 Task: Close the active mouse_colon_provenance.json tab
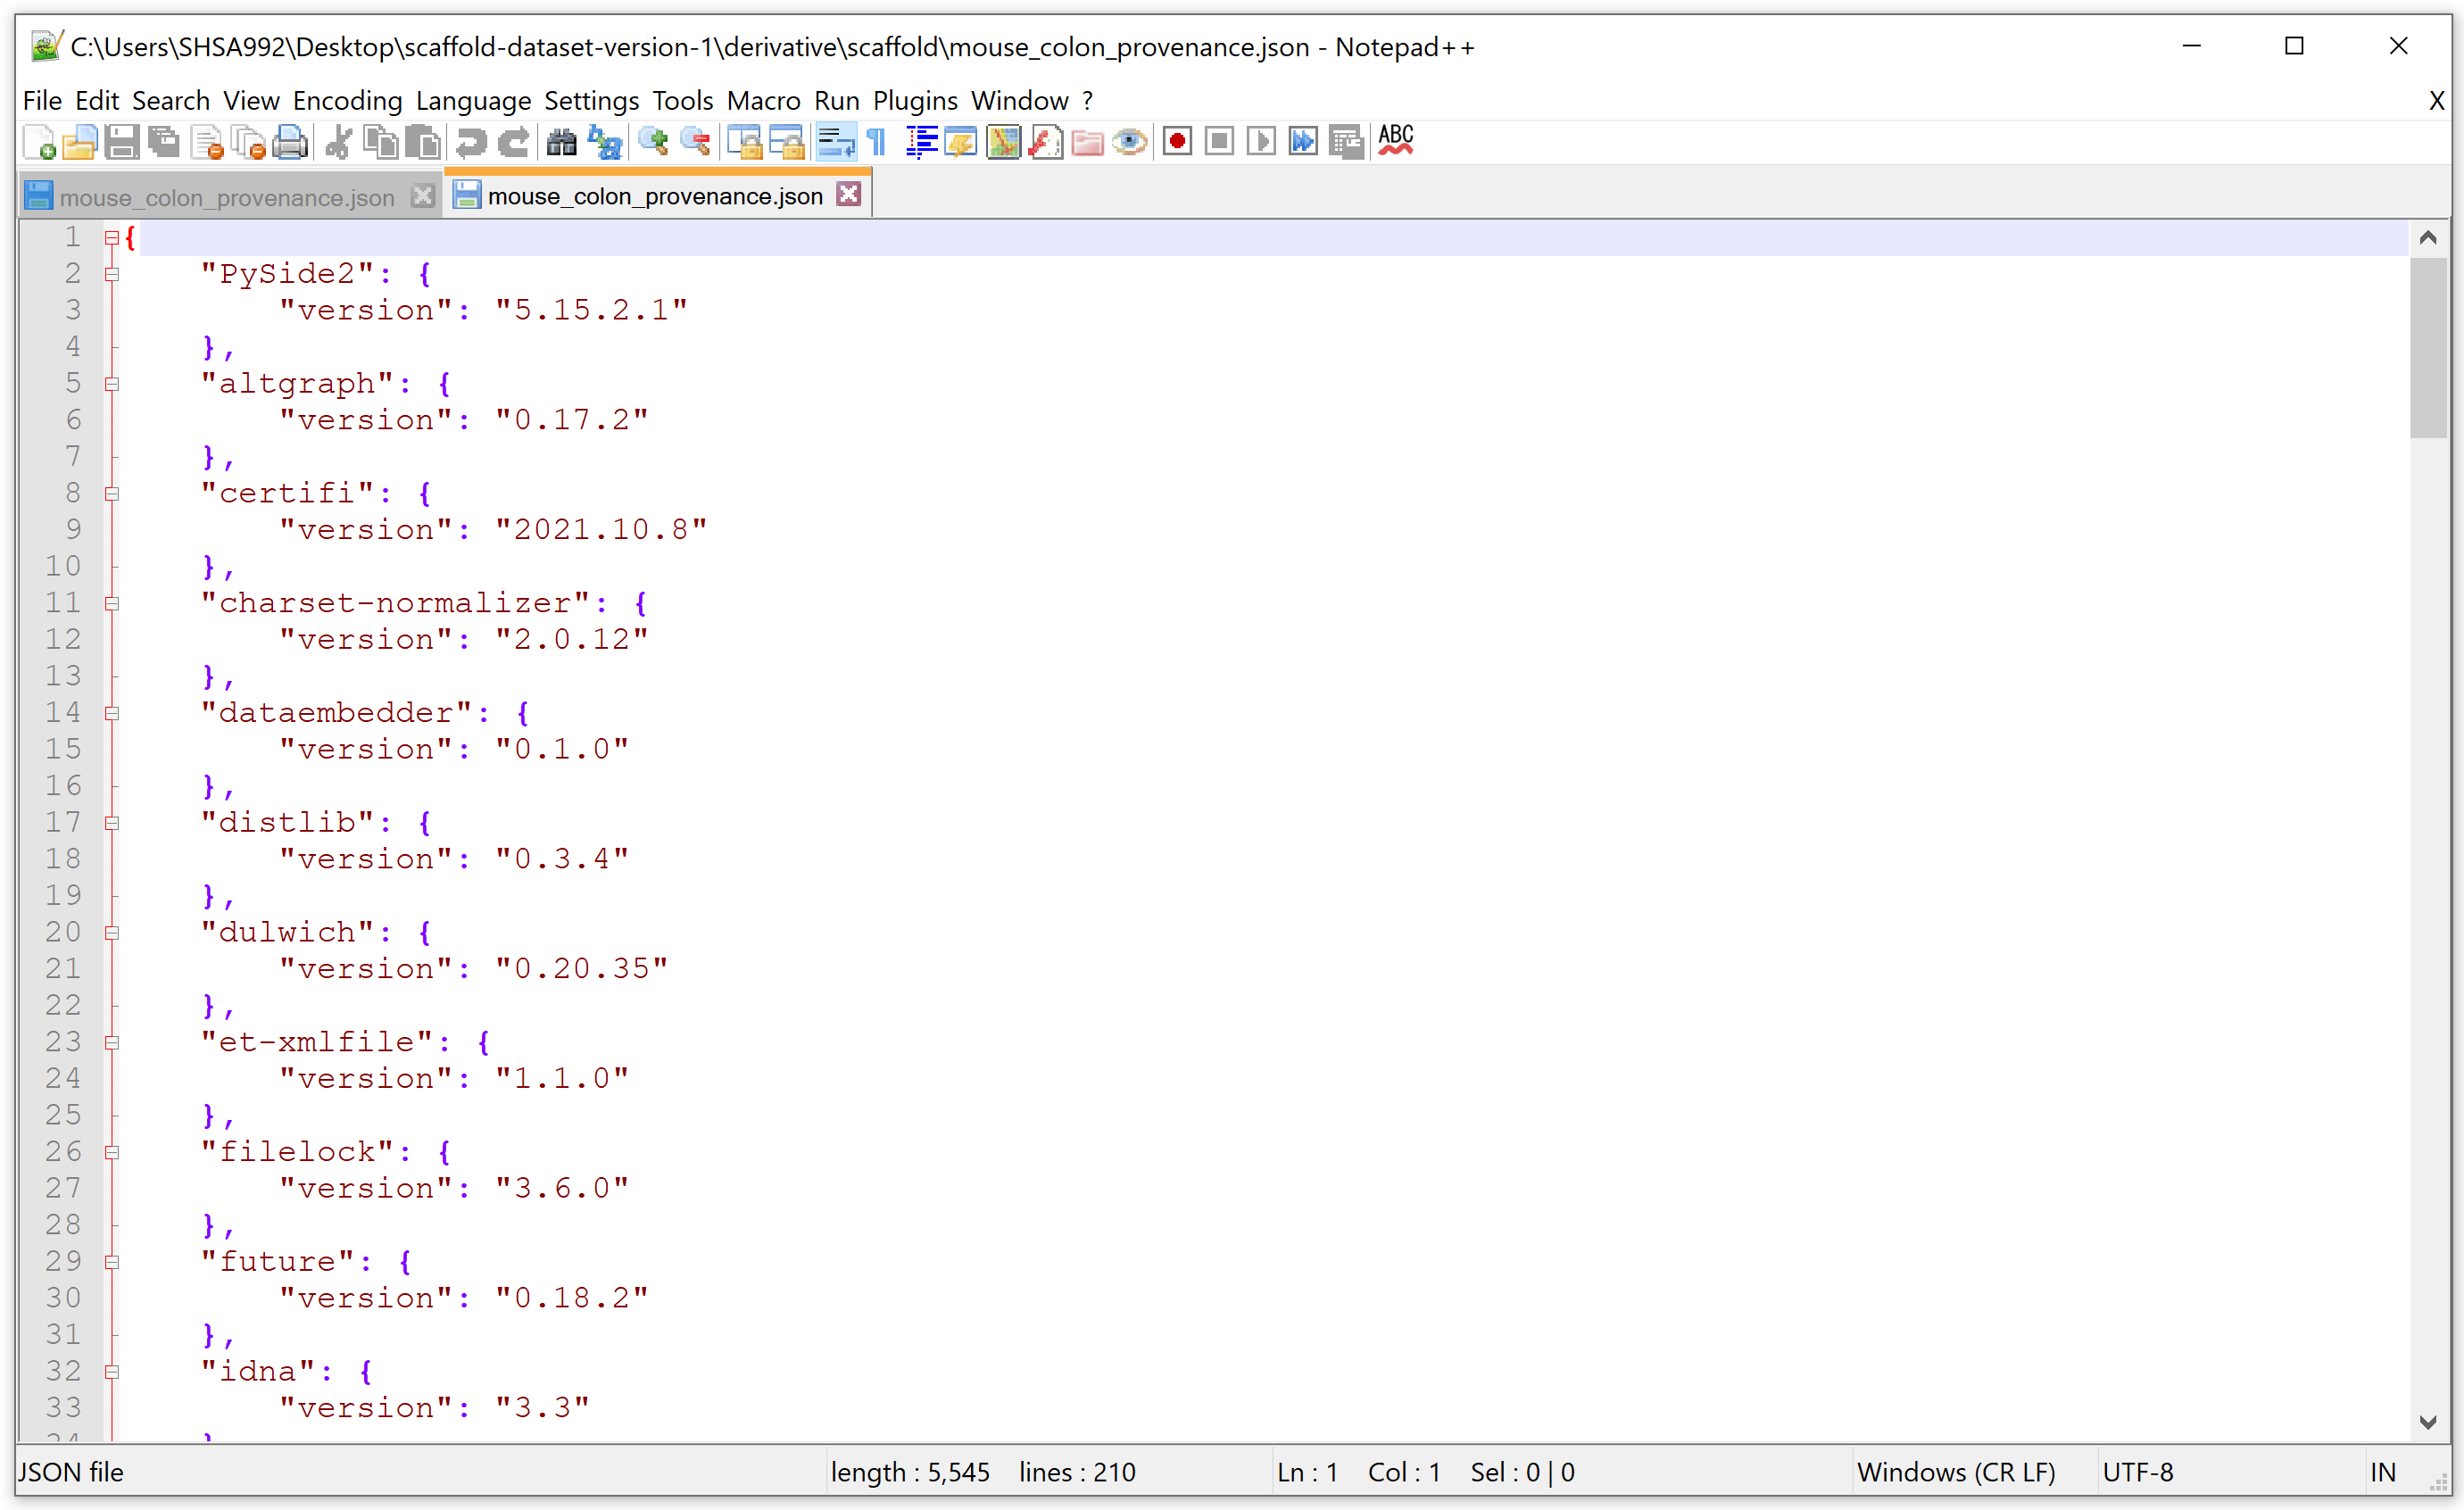[x=849, y=194]
